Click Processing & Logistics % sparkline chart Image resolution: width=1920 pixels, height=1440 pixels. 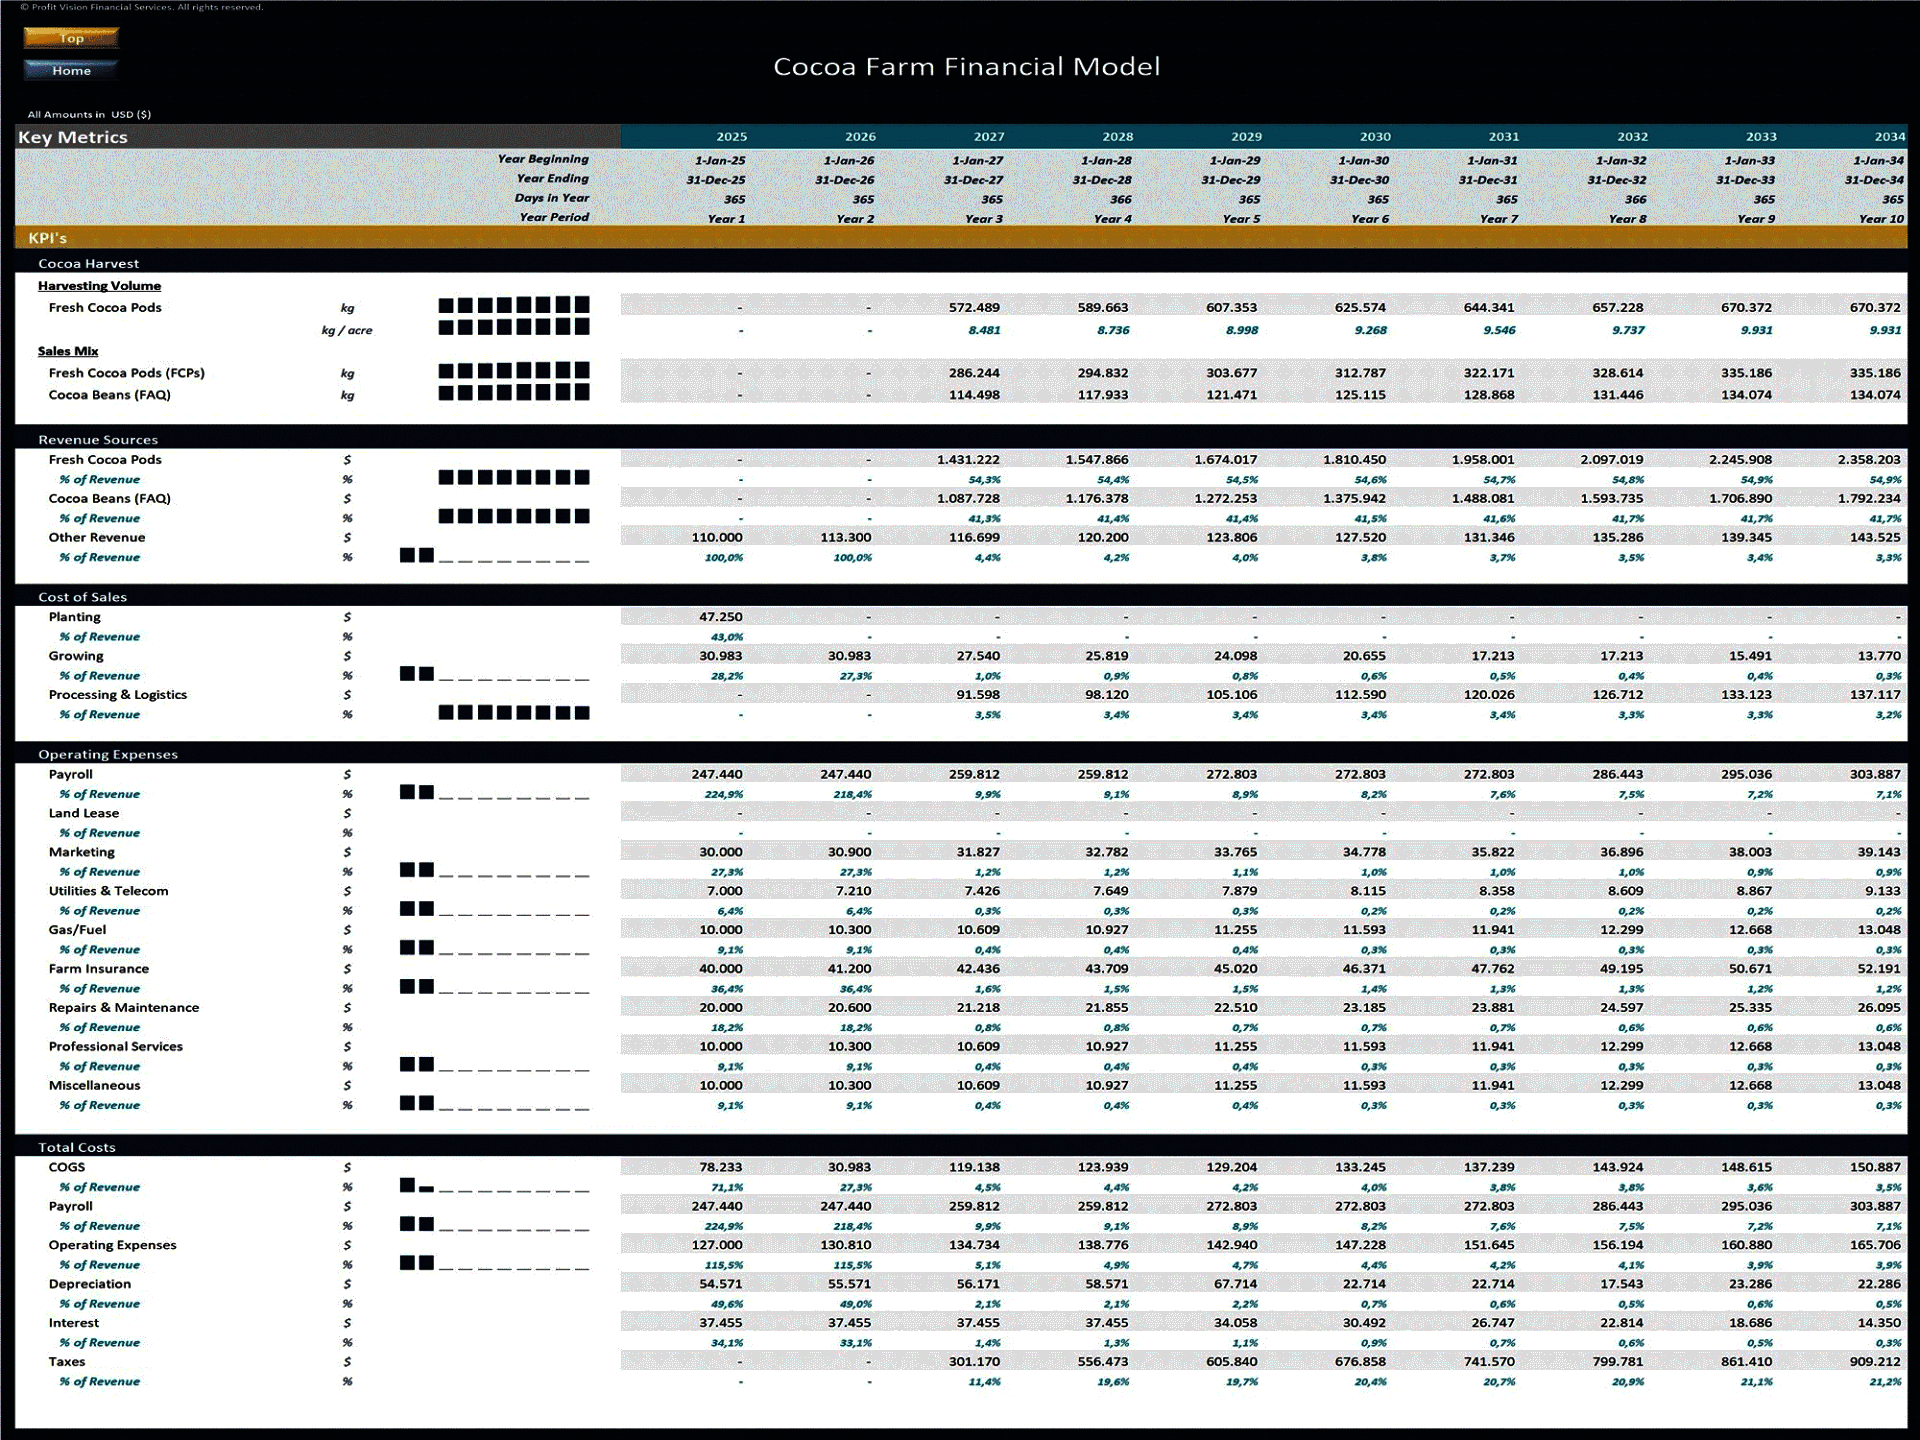(514, 713)
